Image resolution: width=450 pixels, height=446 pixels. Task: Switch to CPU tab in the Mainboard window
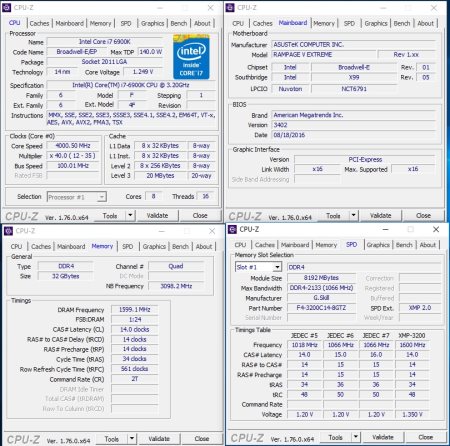[x=238, y=23]
